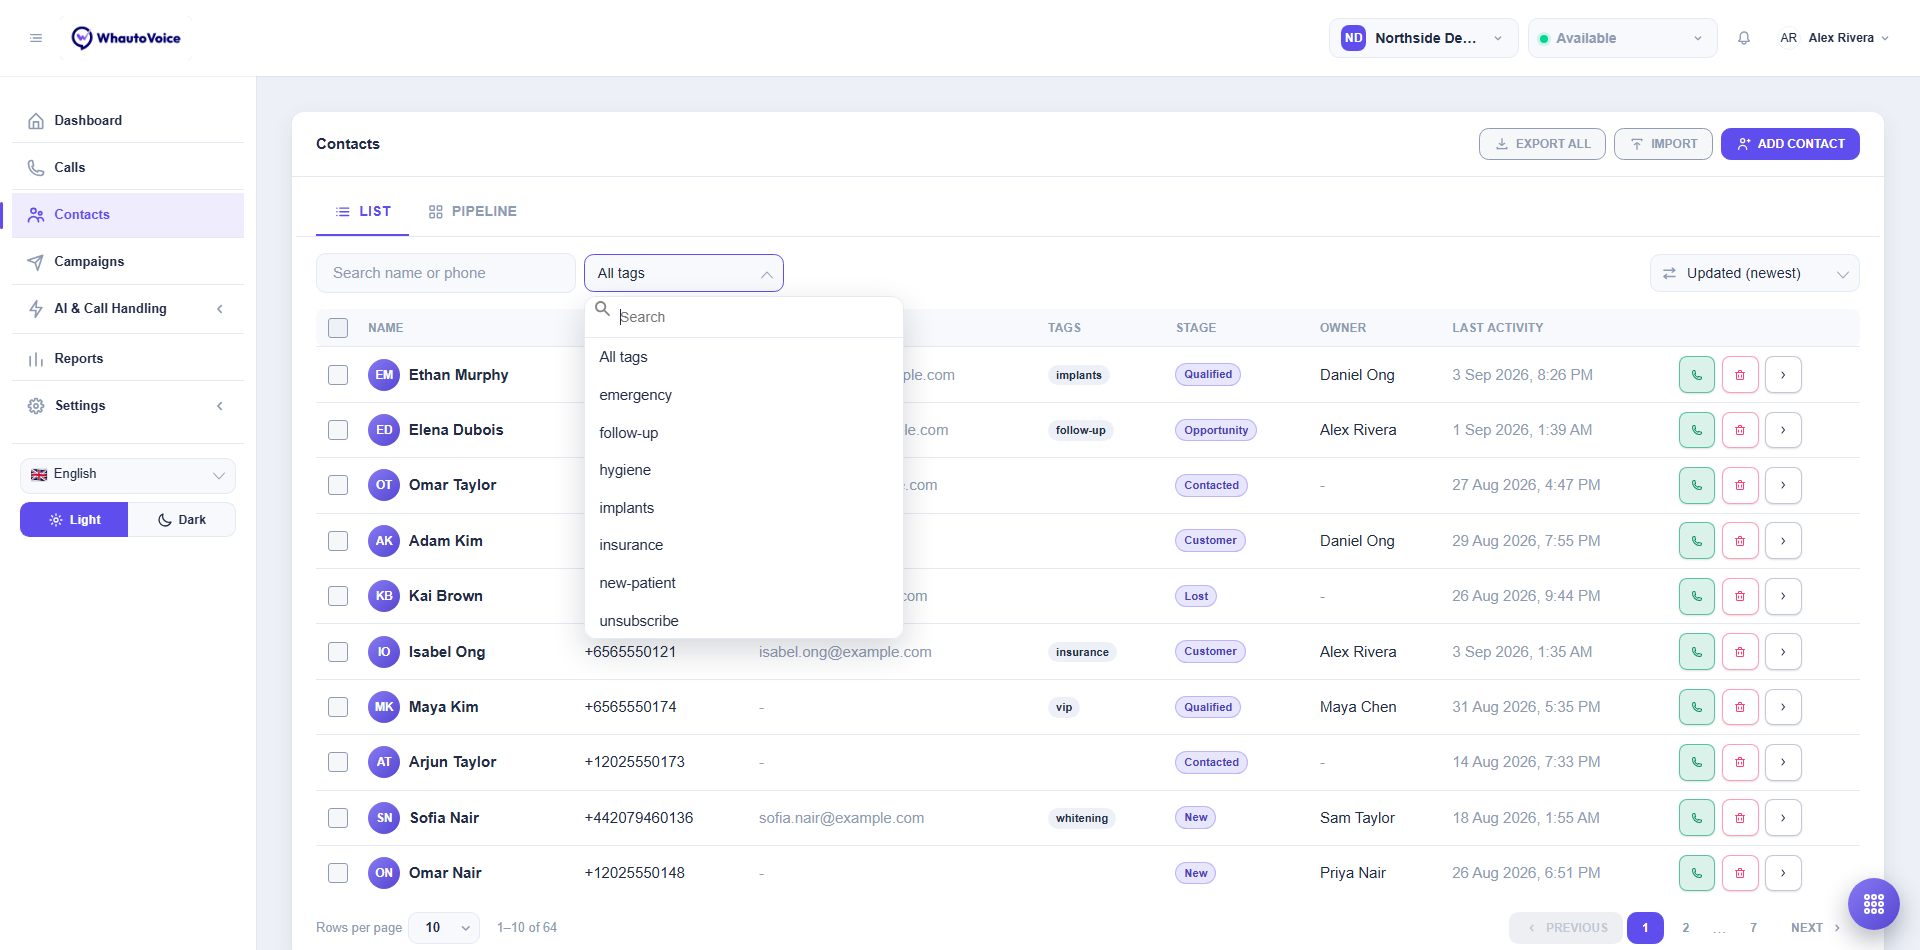Open the floating apps grid button
Image resolution: width=1920 pixels, height=950 pixels.
click(x=1874, y=904)
